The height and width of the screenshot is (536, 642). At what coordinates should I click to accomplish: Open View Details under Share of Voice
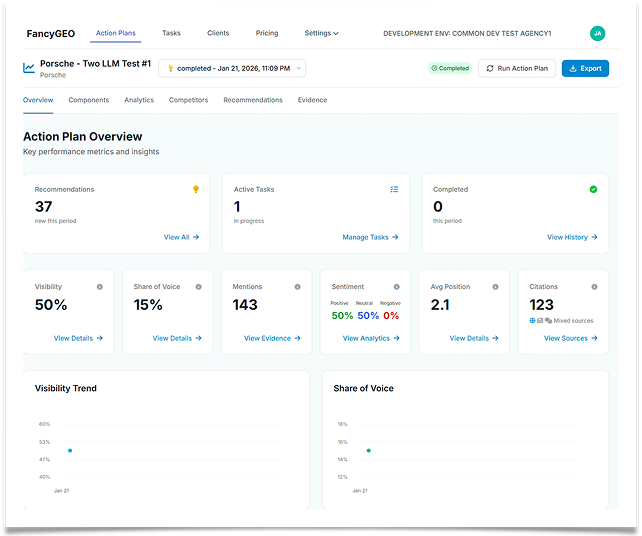pos(177,338)
